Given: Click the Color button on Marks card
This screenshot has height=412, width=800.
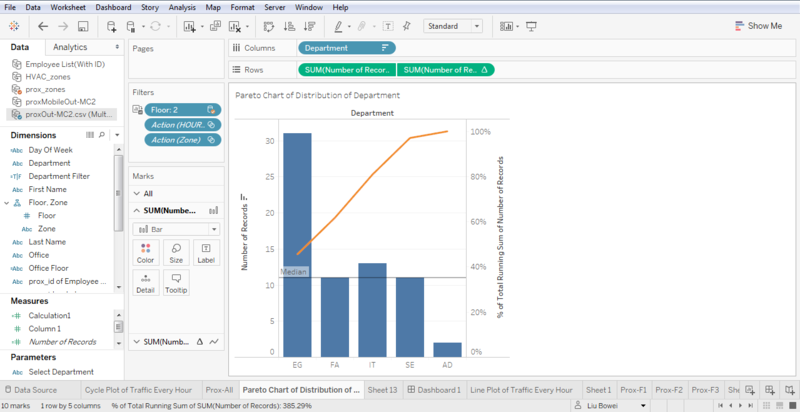Looking at the screenshot, I should click(145, 253).
